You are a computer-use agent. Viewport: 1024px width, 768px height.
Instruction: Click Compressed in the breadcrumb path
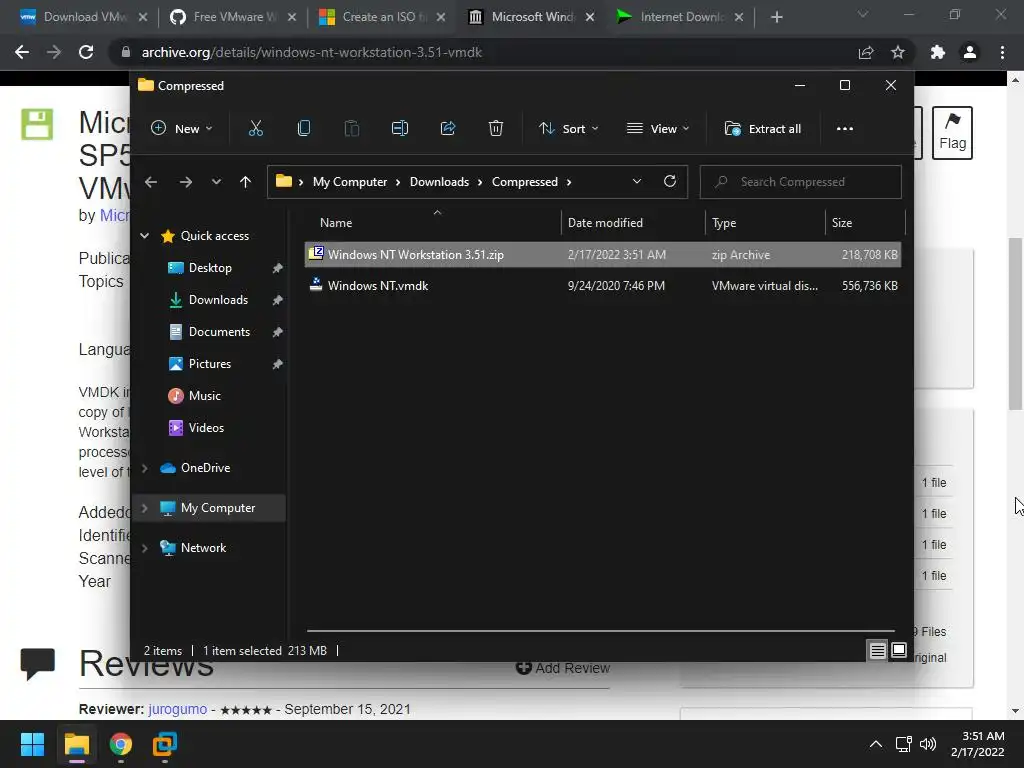(525, 182)
